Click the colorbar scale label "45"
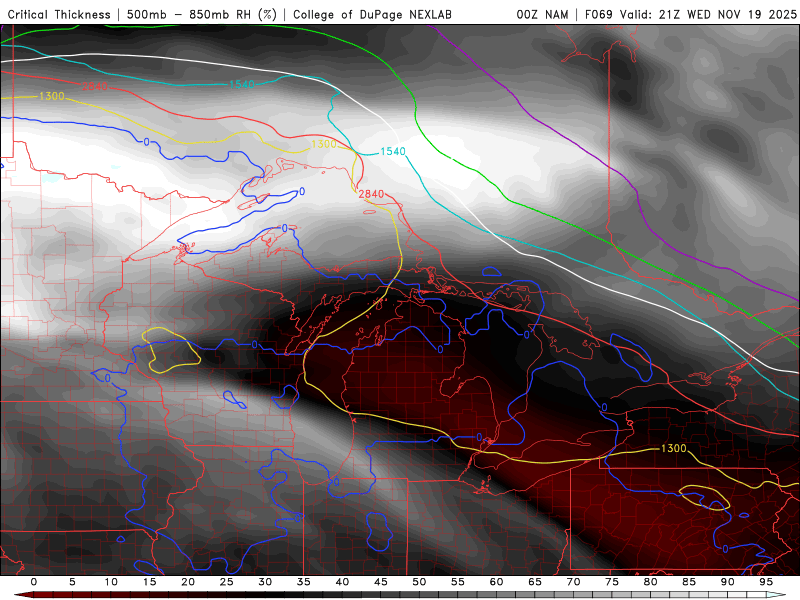This screenshot has width=800, height=600. pos(381,582)
